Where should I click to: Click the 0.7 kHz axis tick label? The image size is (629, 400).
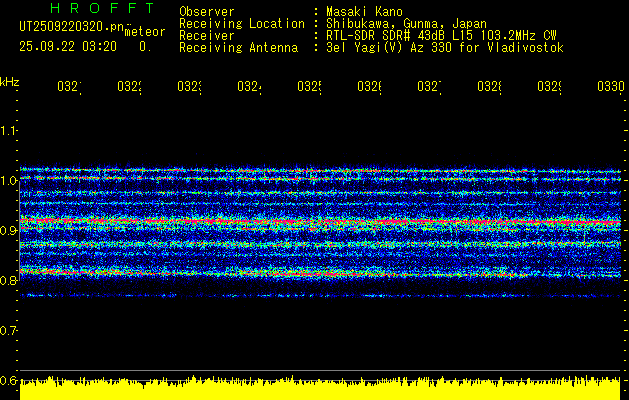point(8,330)
